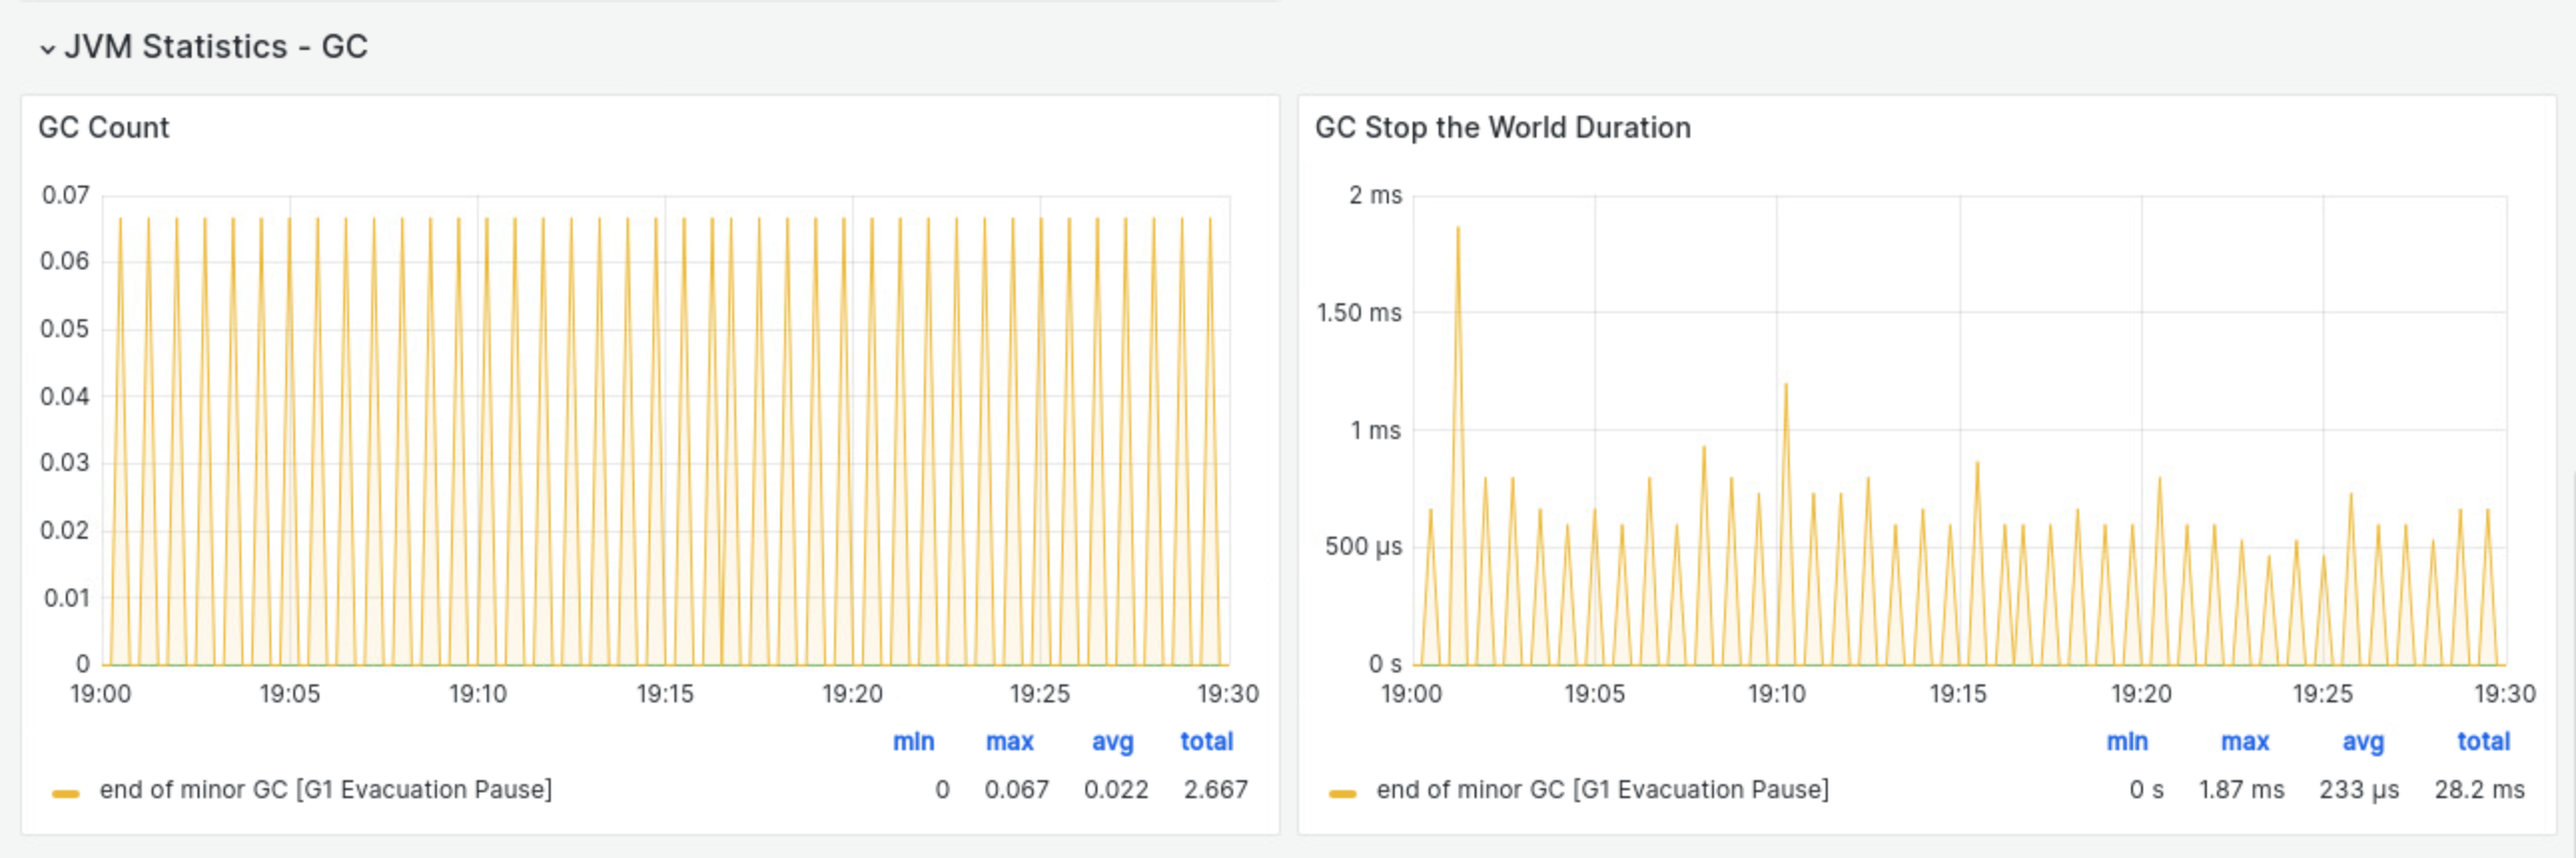Viewport: 2576px width, 858px height.
Task: Click the 2.667 total value in GC Count
Action: 1216,789
